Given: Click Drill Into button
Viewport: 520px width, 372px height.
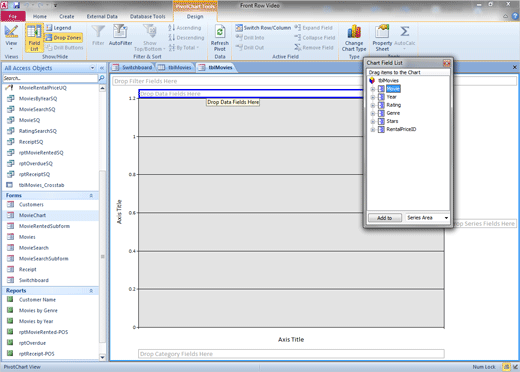Looking at the screenshot, I should (250, 38).
